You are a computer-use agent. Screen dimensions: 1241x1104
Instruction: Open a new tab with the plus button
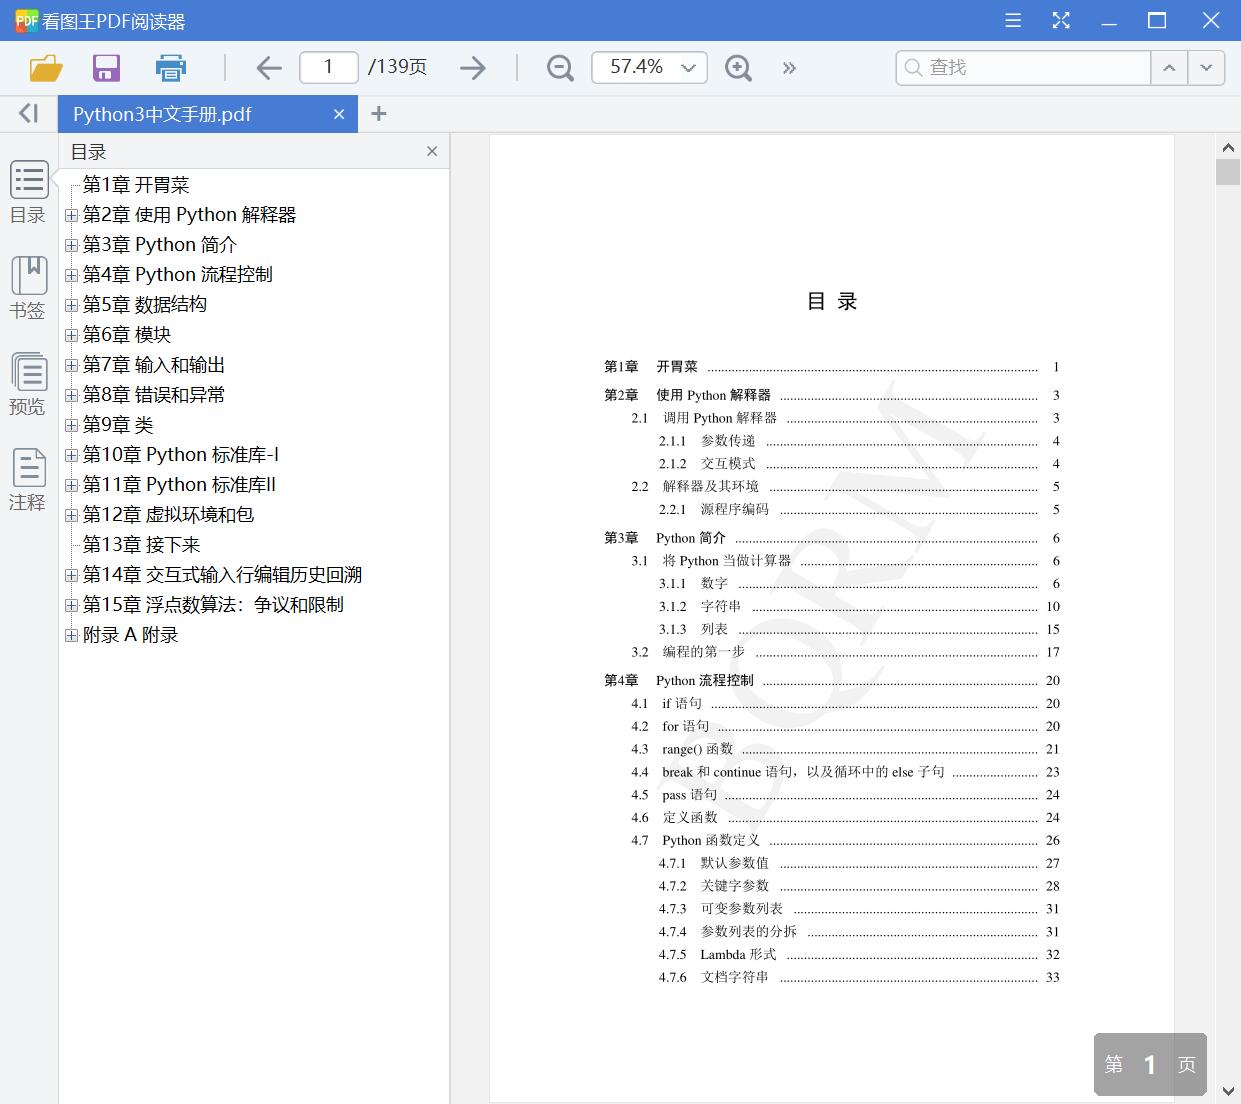pos(378,114)
